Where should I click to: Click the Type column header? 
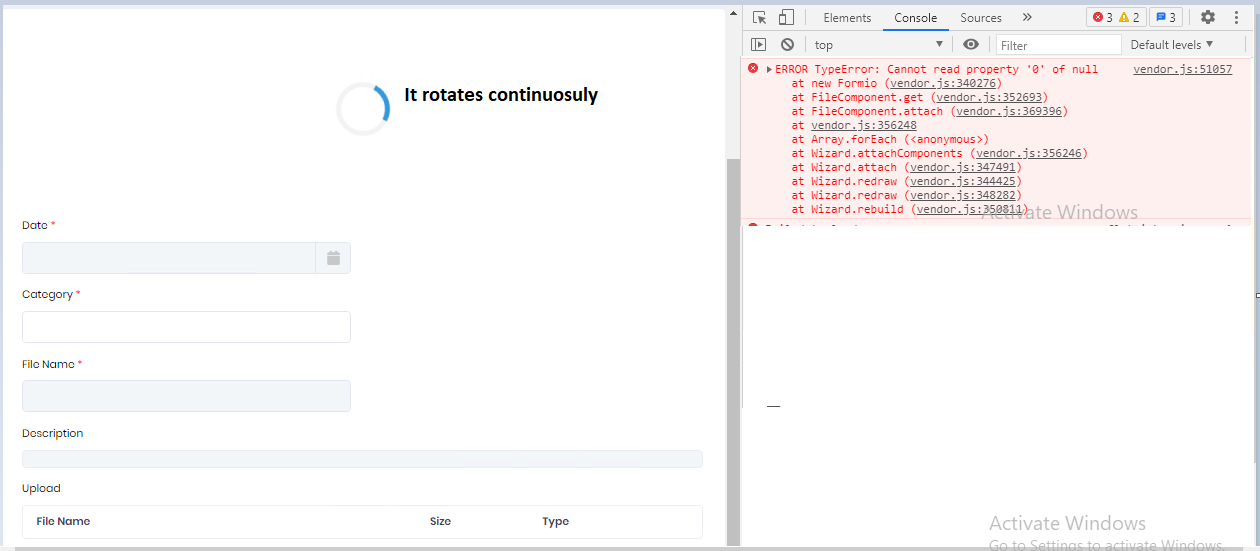(x=555, y=522)
